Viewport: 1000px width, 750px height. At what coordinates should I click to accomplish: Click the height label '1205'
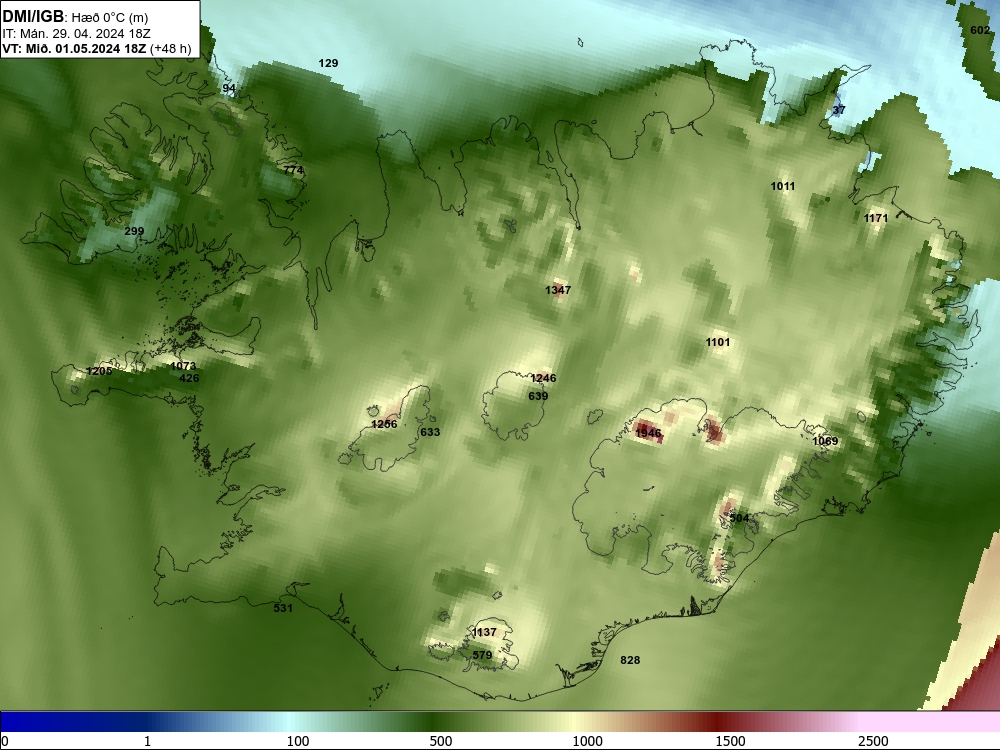click(x=99, y=371)
